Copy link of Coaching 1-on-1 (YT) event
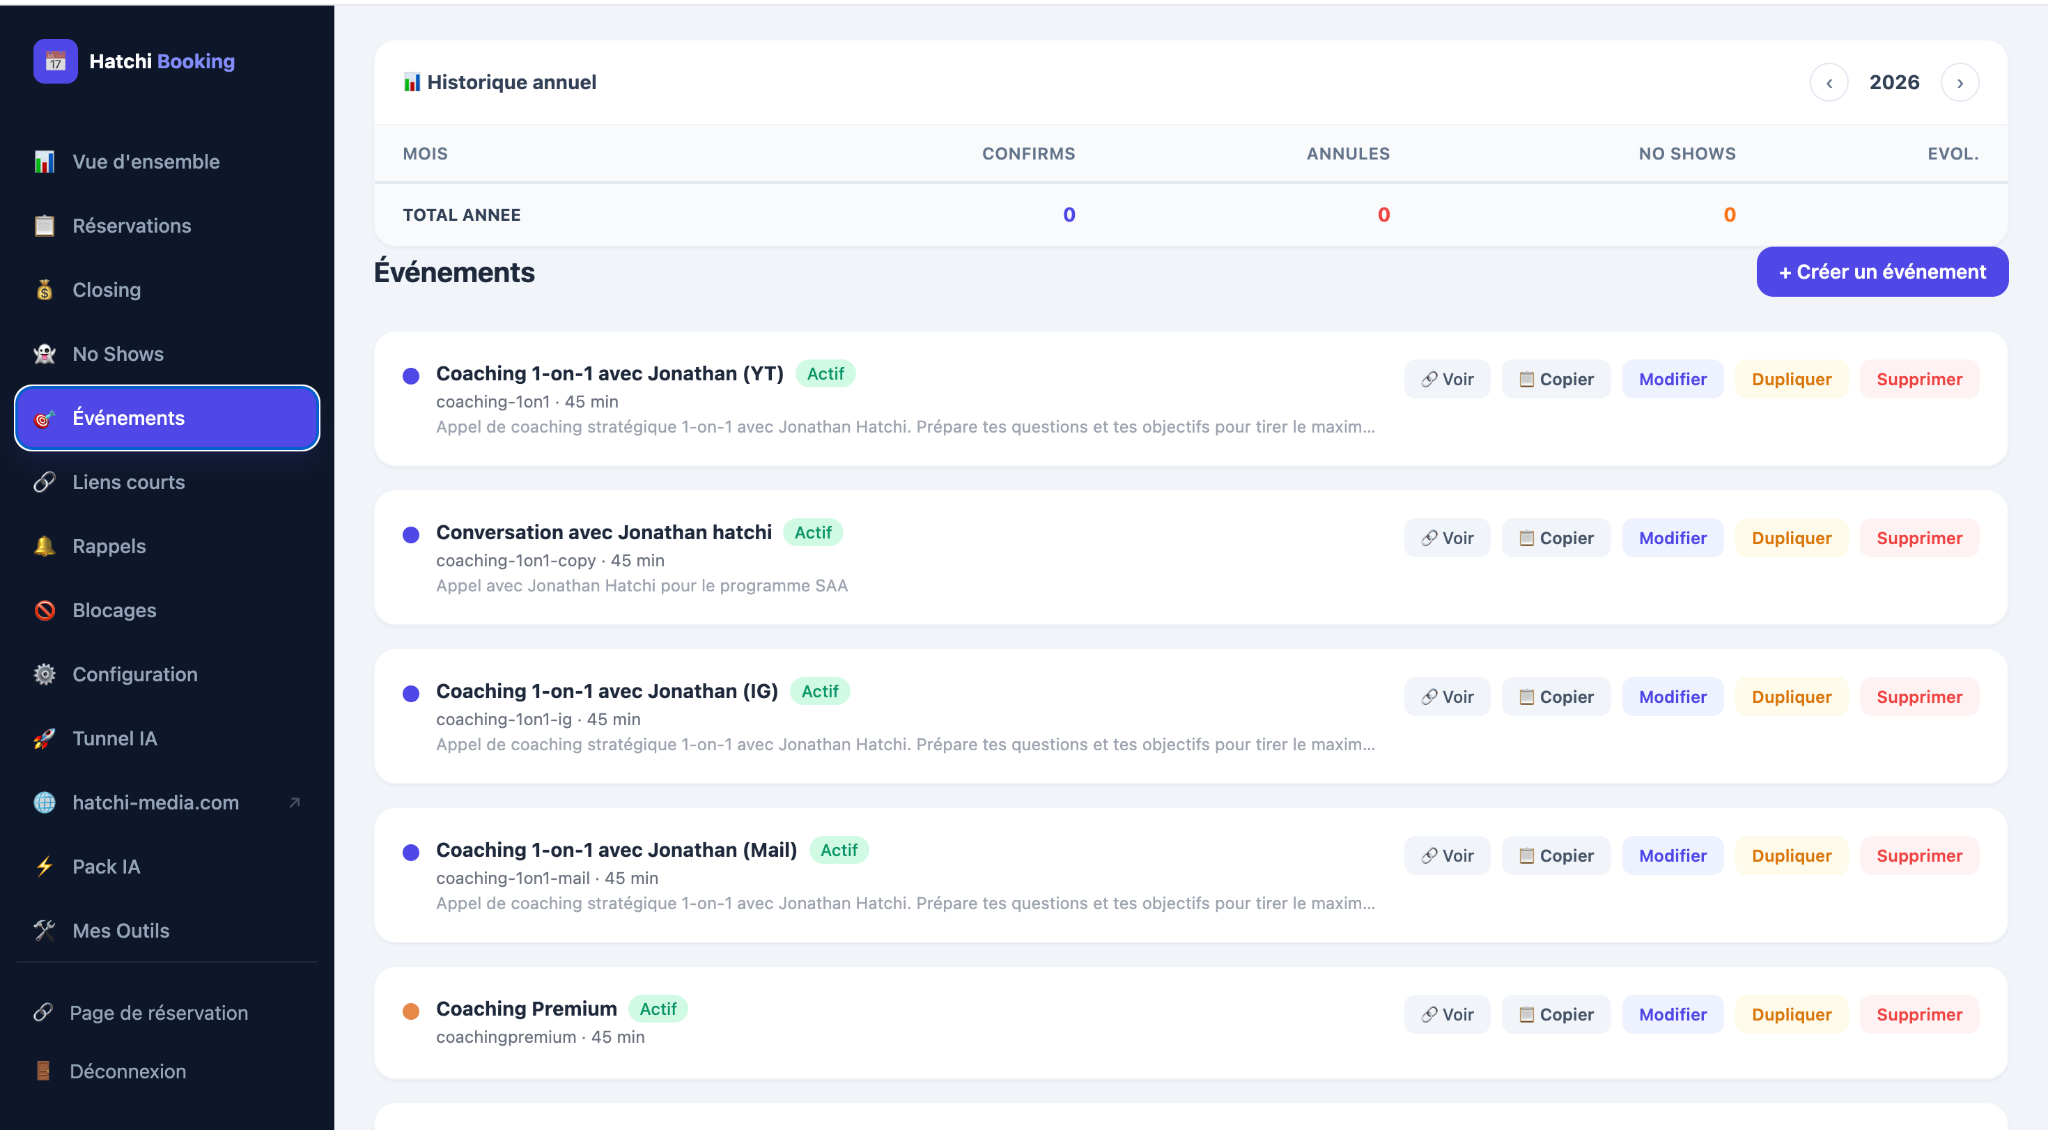Viewport: 2048px width, 1130px height. [1556, 379]
